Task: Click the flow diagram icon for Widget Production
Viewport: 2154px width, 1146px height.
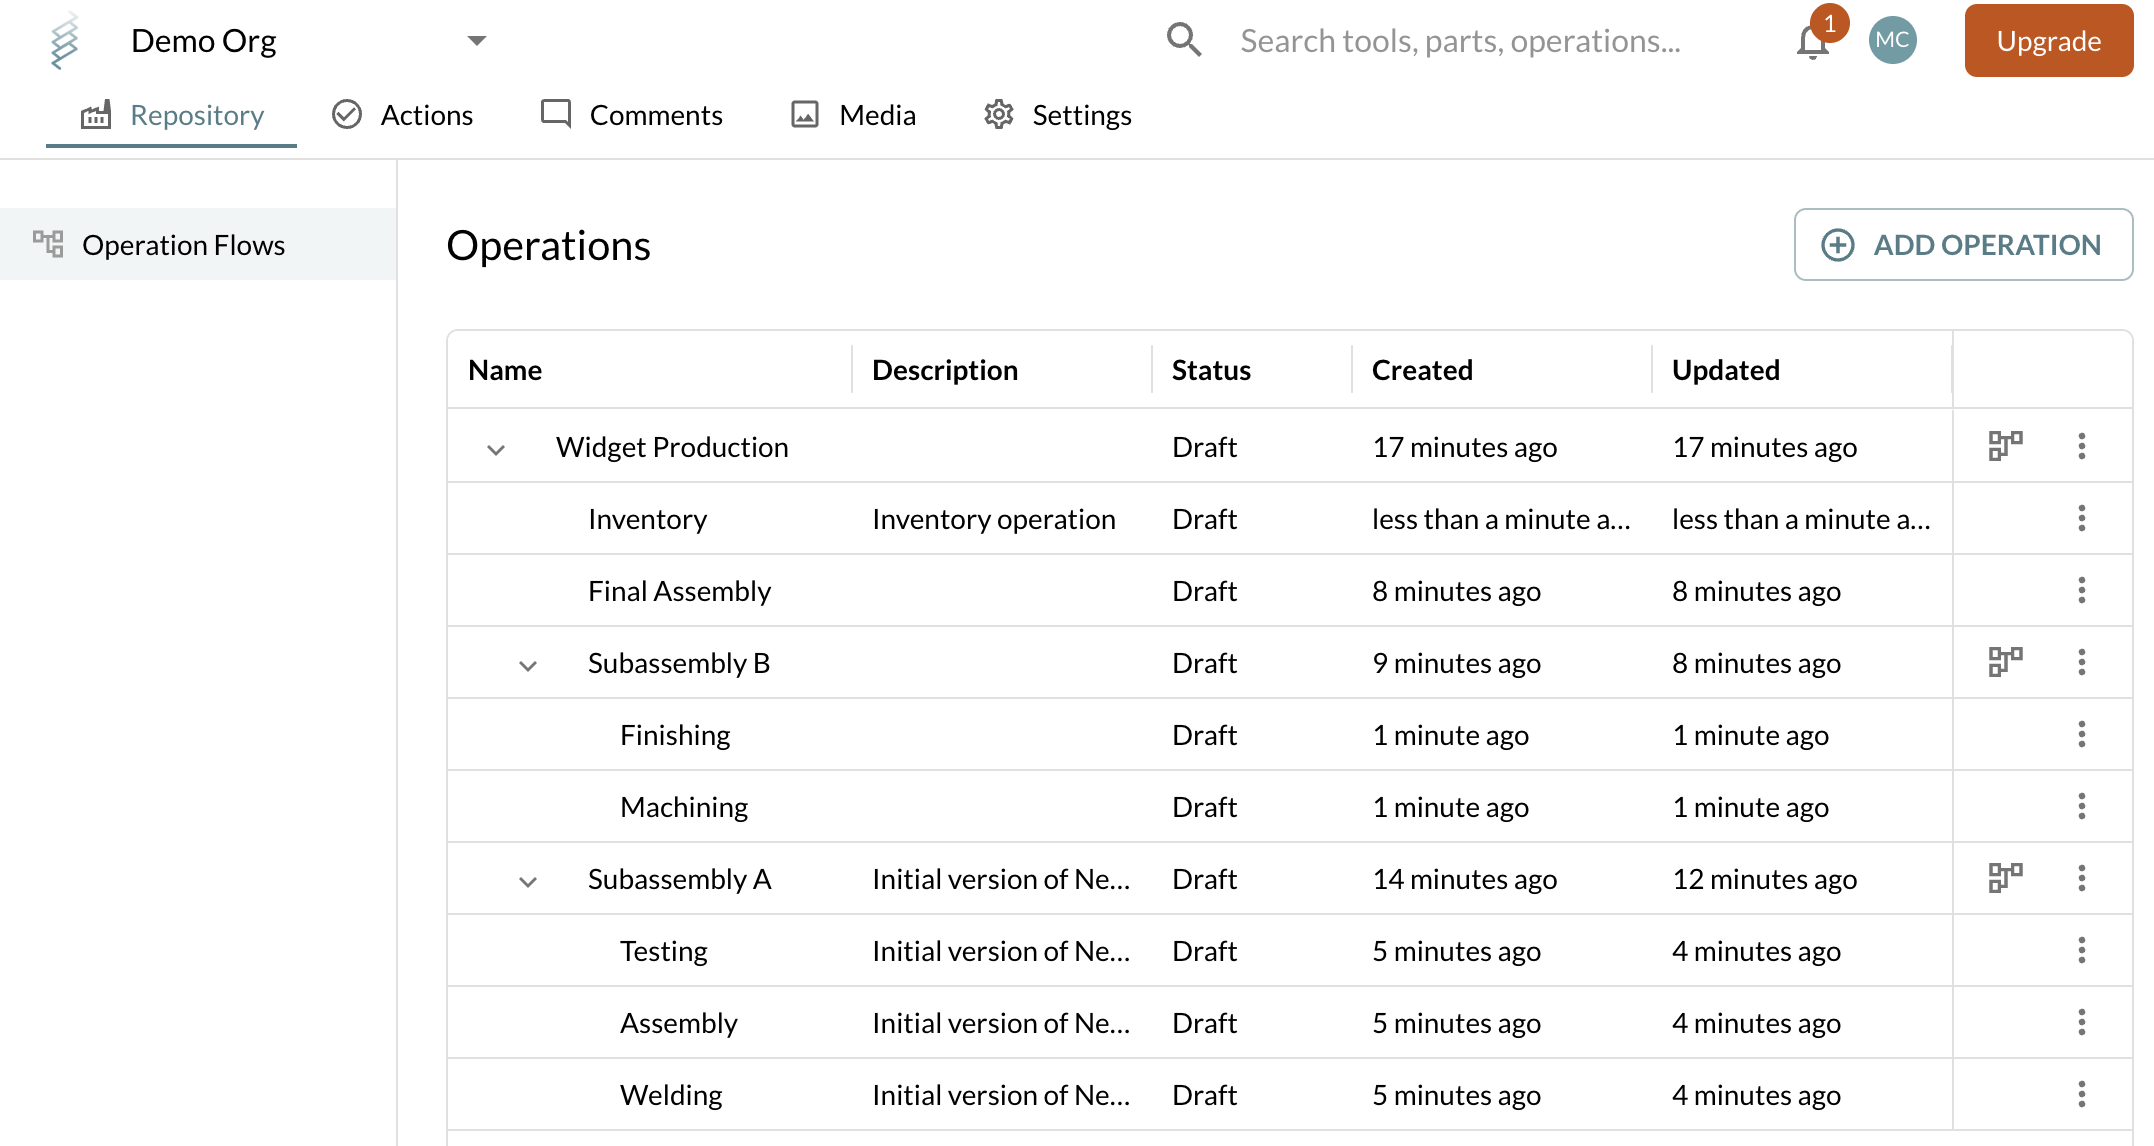Action: pyautogui.click(x=2004, y=446)
